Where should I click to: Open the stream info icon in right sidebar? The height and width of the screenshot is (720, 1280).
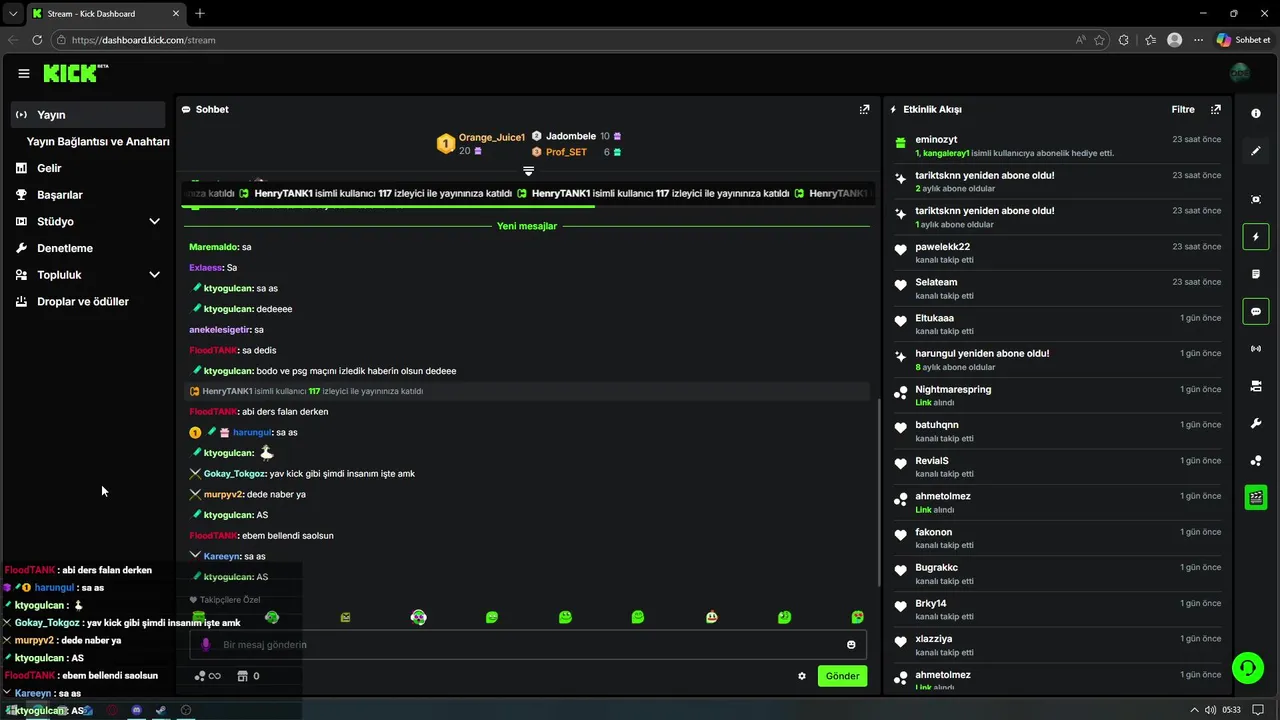coord(1256,114)
